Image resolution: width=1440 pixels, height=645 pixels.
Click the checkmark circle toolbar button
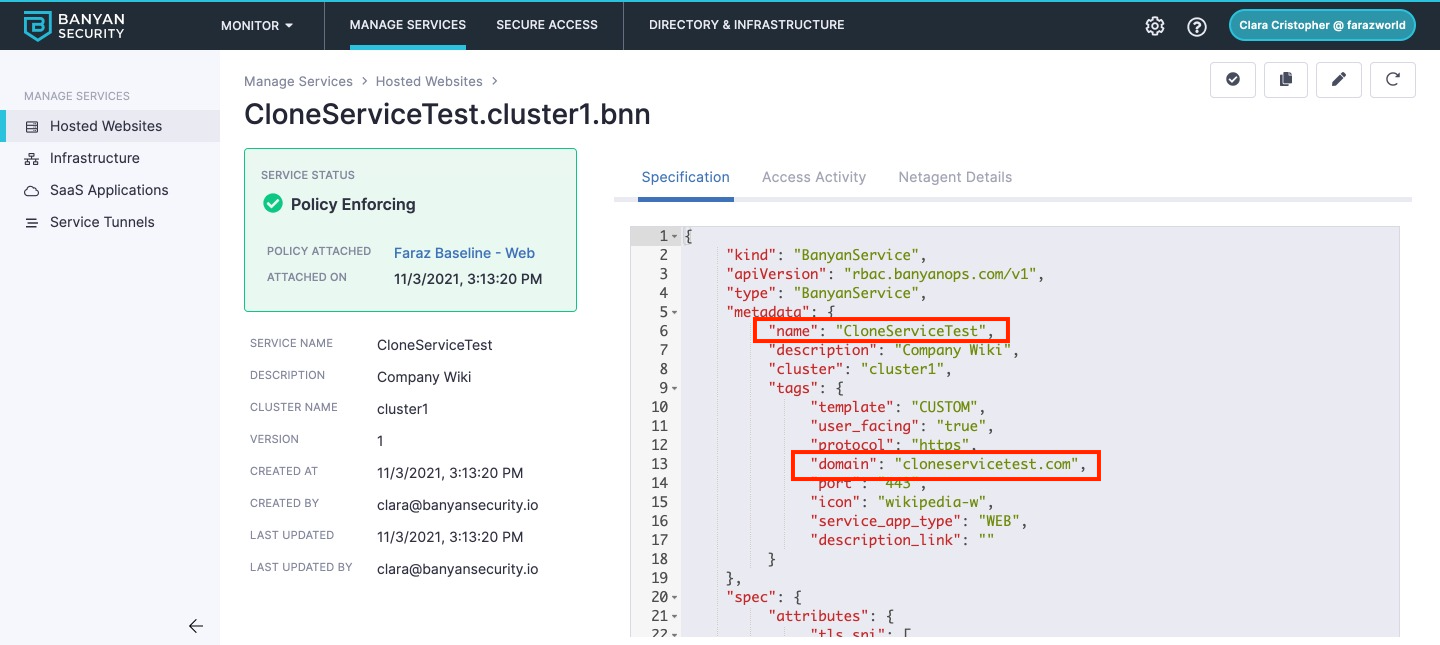[1233, 80]
